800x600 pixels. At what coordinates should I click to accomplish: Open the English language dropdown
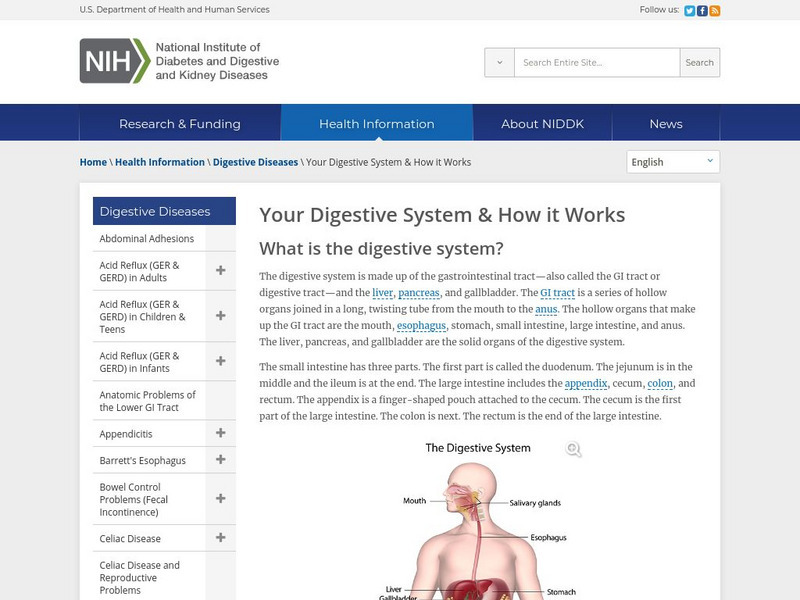(x=671, y=161)
